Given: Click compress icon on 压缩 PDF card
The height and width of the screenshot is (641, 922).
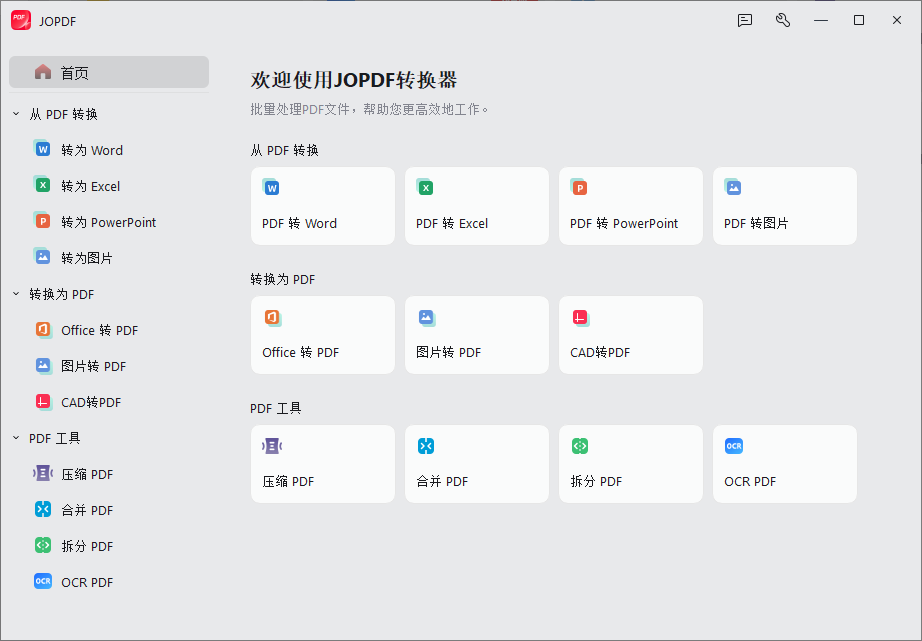Looking at the screenshot, I should pos(272,446).
